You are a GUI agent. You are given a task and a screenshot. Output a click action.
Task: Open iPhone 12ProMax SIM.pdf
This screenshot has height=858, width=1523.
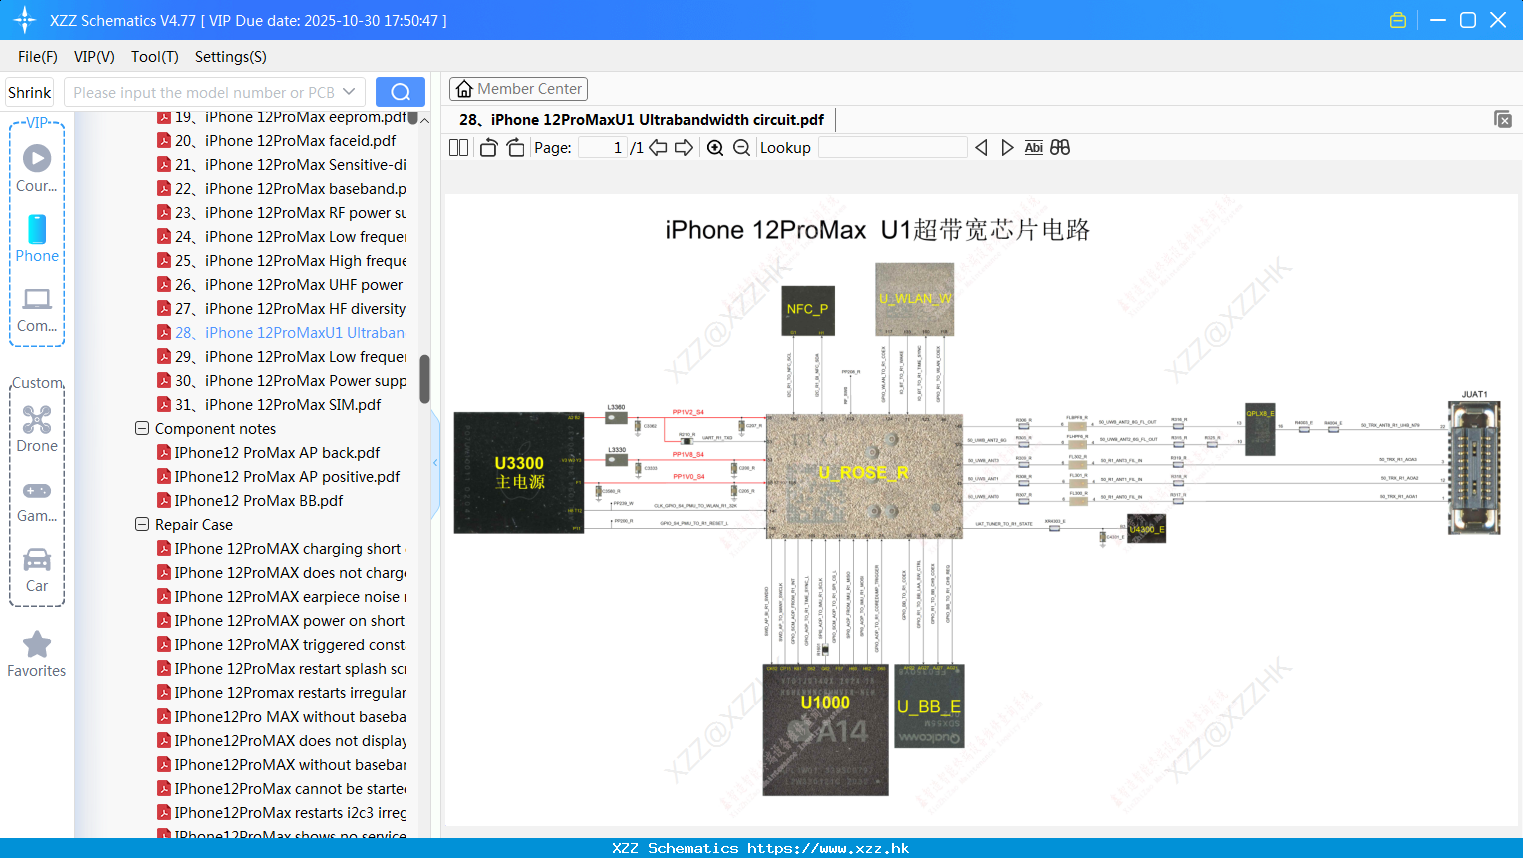pyautogui.click(x=269, y=405)
